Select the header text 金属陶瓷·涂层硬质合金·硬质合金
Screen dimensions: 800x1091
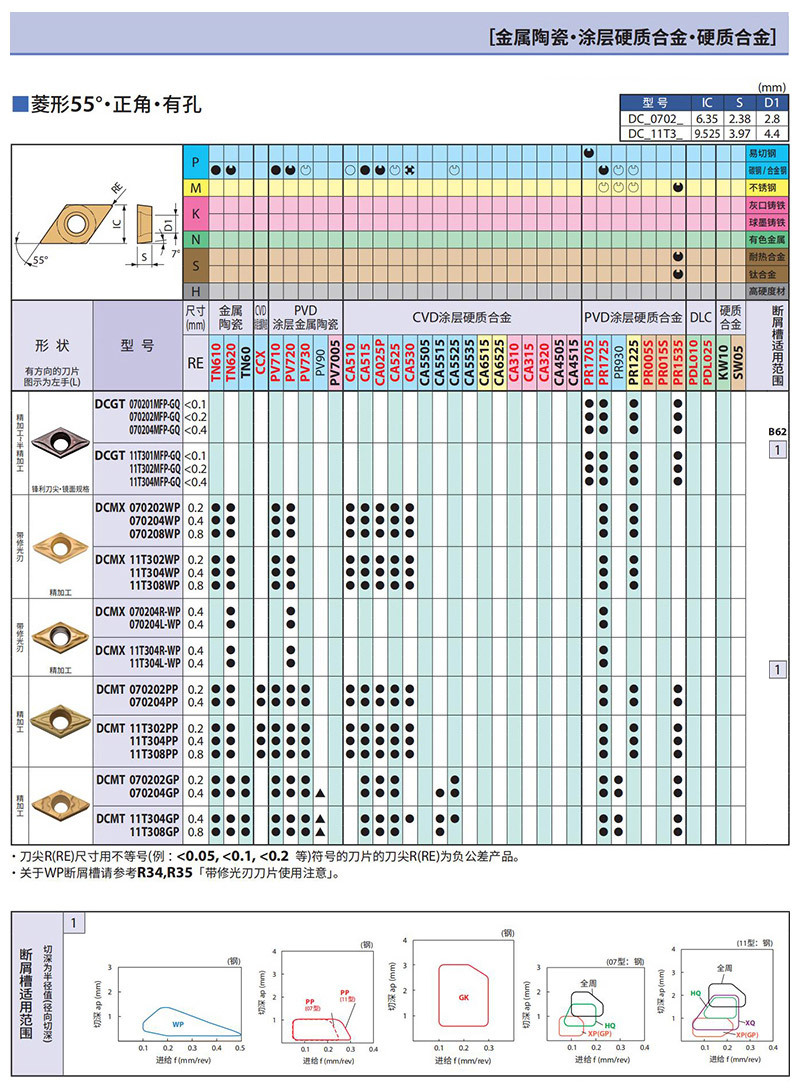[632, 36]
